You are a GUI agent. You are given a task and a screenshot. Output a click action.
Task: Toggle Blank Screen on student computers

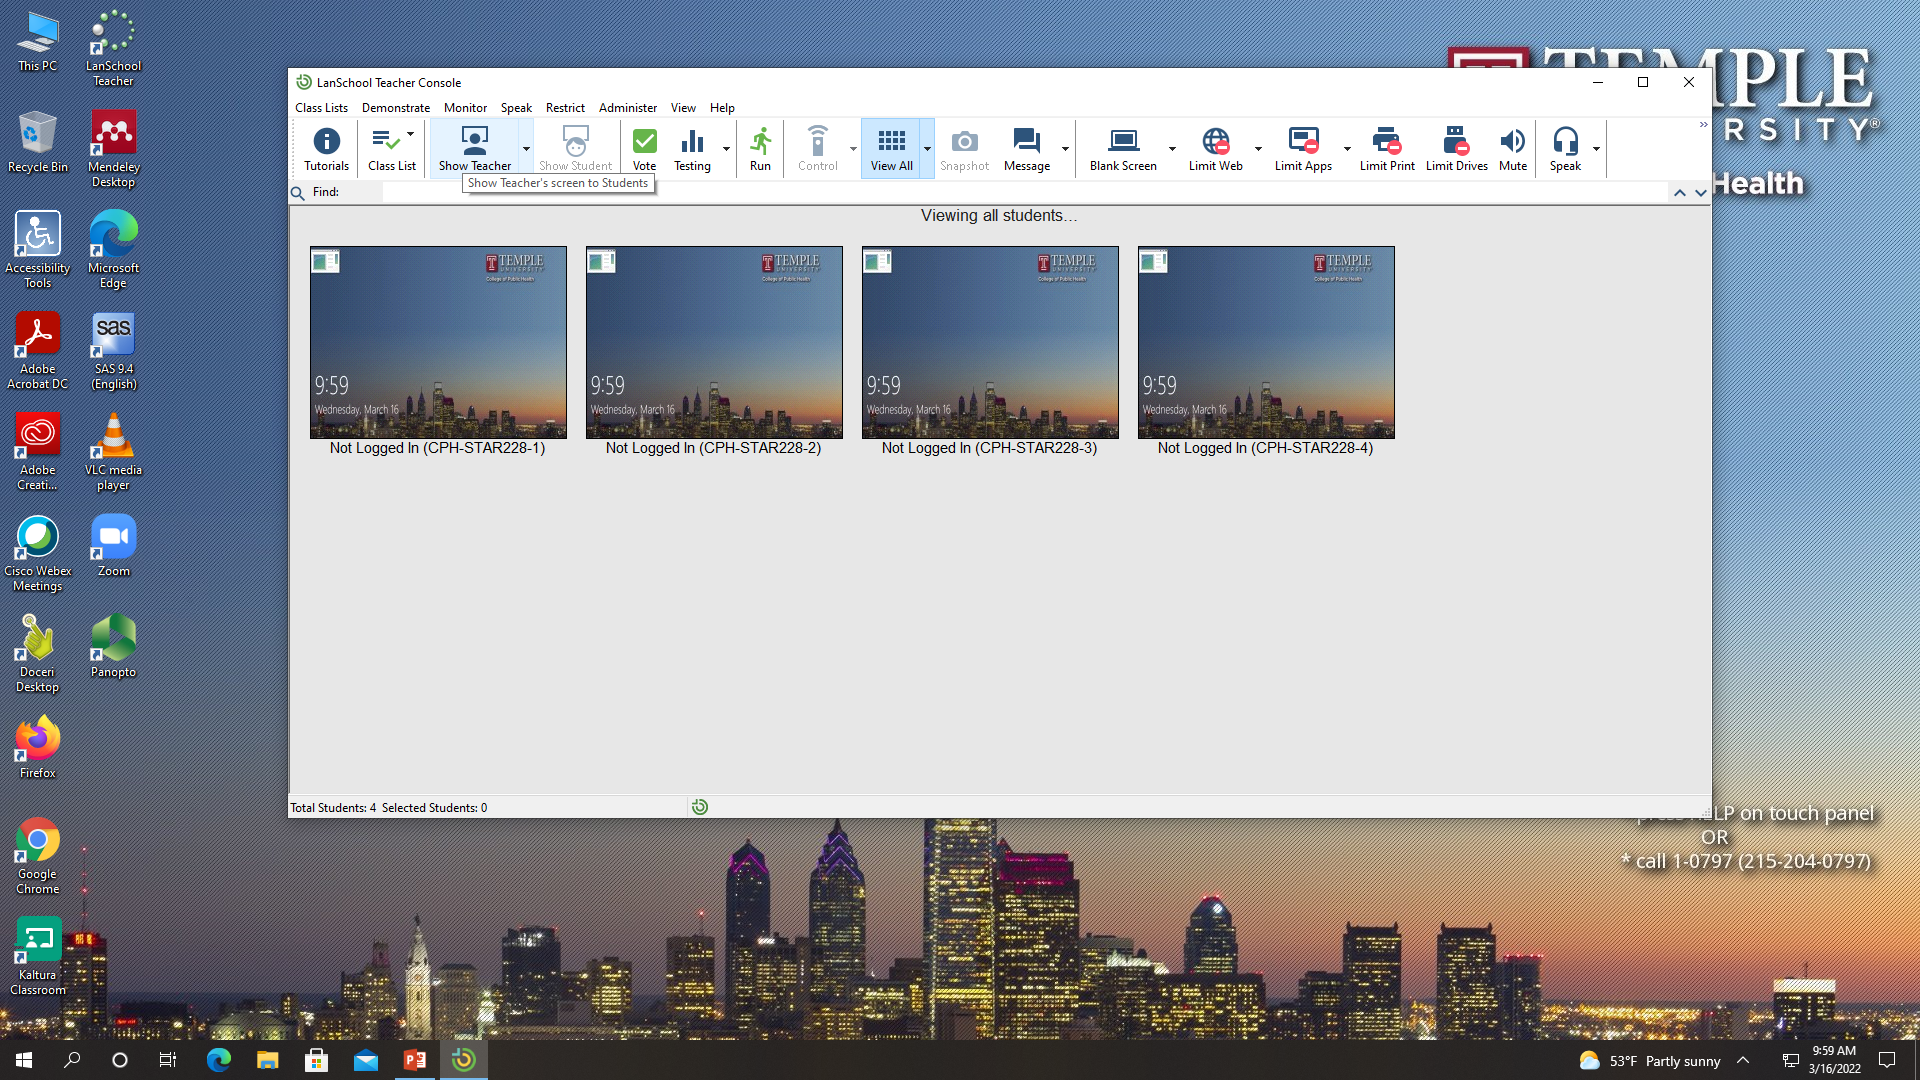point(1123,148)
